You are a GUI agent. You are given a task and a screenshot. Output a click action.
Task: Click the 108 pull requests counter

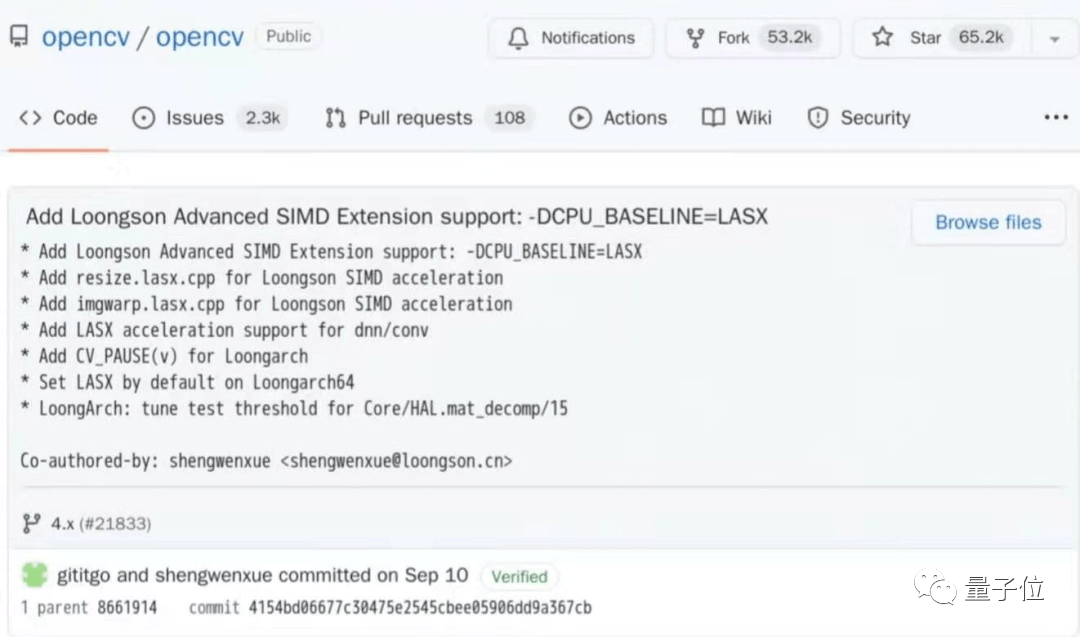509,118
